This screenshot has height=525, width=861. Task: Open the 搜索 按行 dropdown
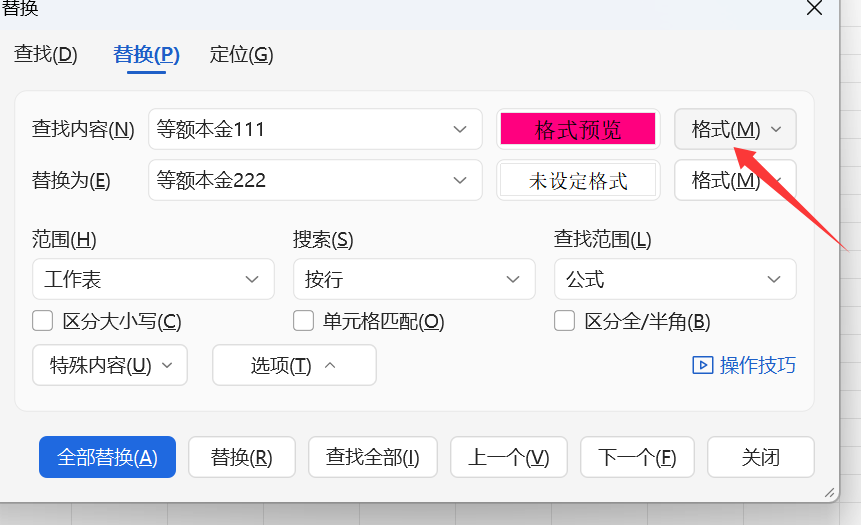click(x=414, y=279)
